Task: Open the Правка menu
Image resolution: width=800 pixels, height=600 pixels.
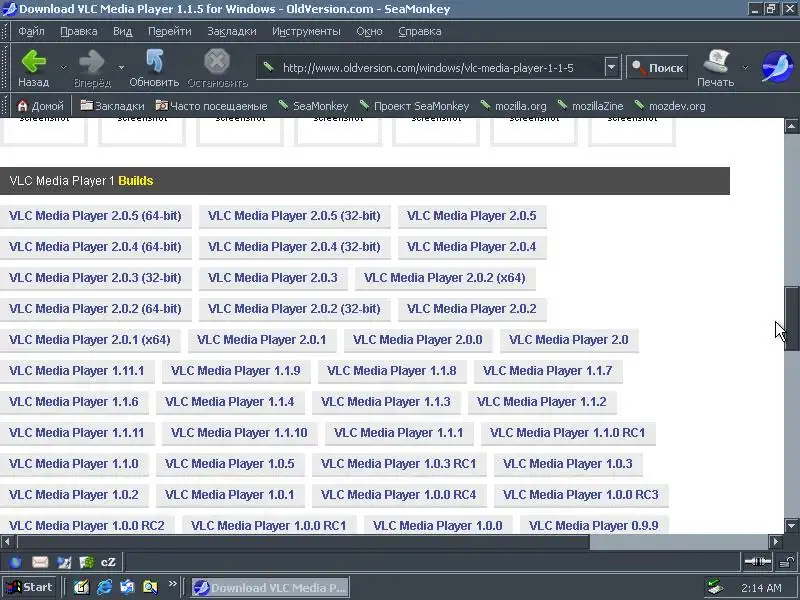Action: pyautogui.click(x=79, y=31)
